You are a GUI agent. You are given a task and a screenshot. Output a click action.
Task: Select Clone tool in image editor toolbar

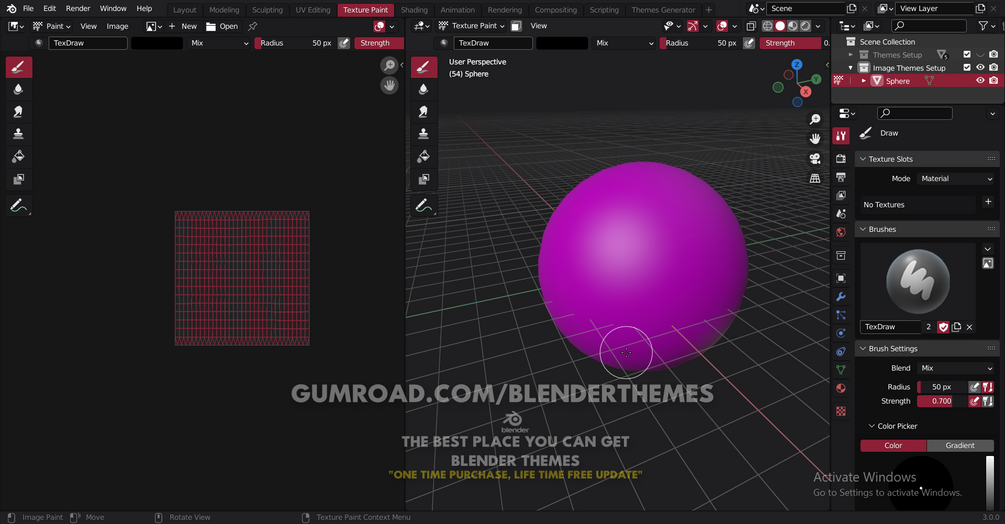tap(19, 134)
